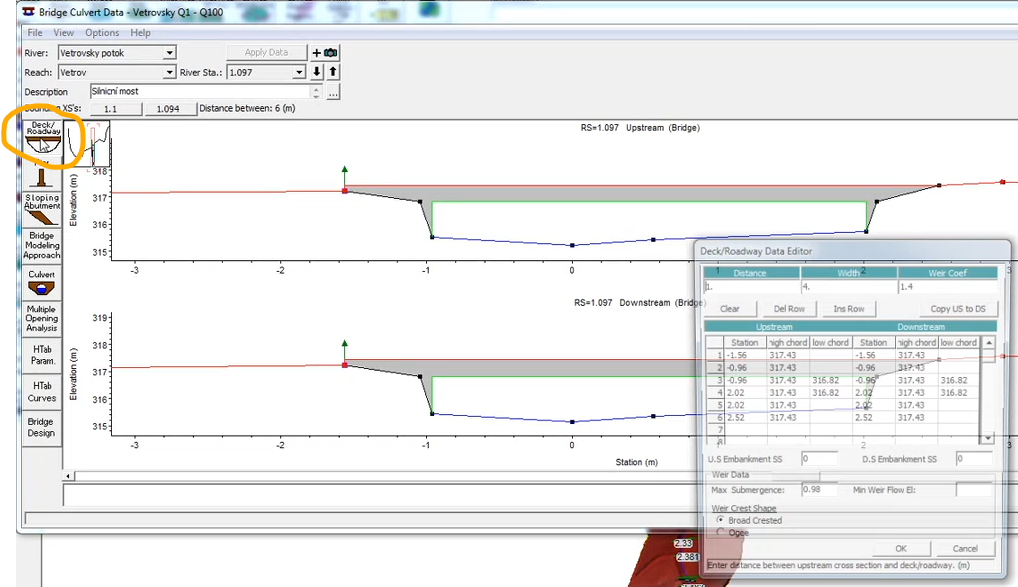This screenshot has width=1018, height=587.
Task: Click the Del Row button
Action: [789, 309]
